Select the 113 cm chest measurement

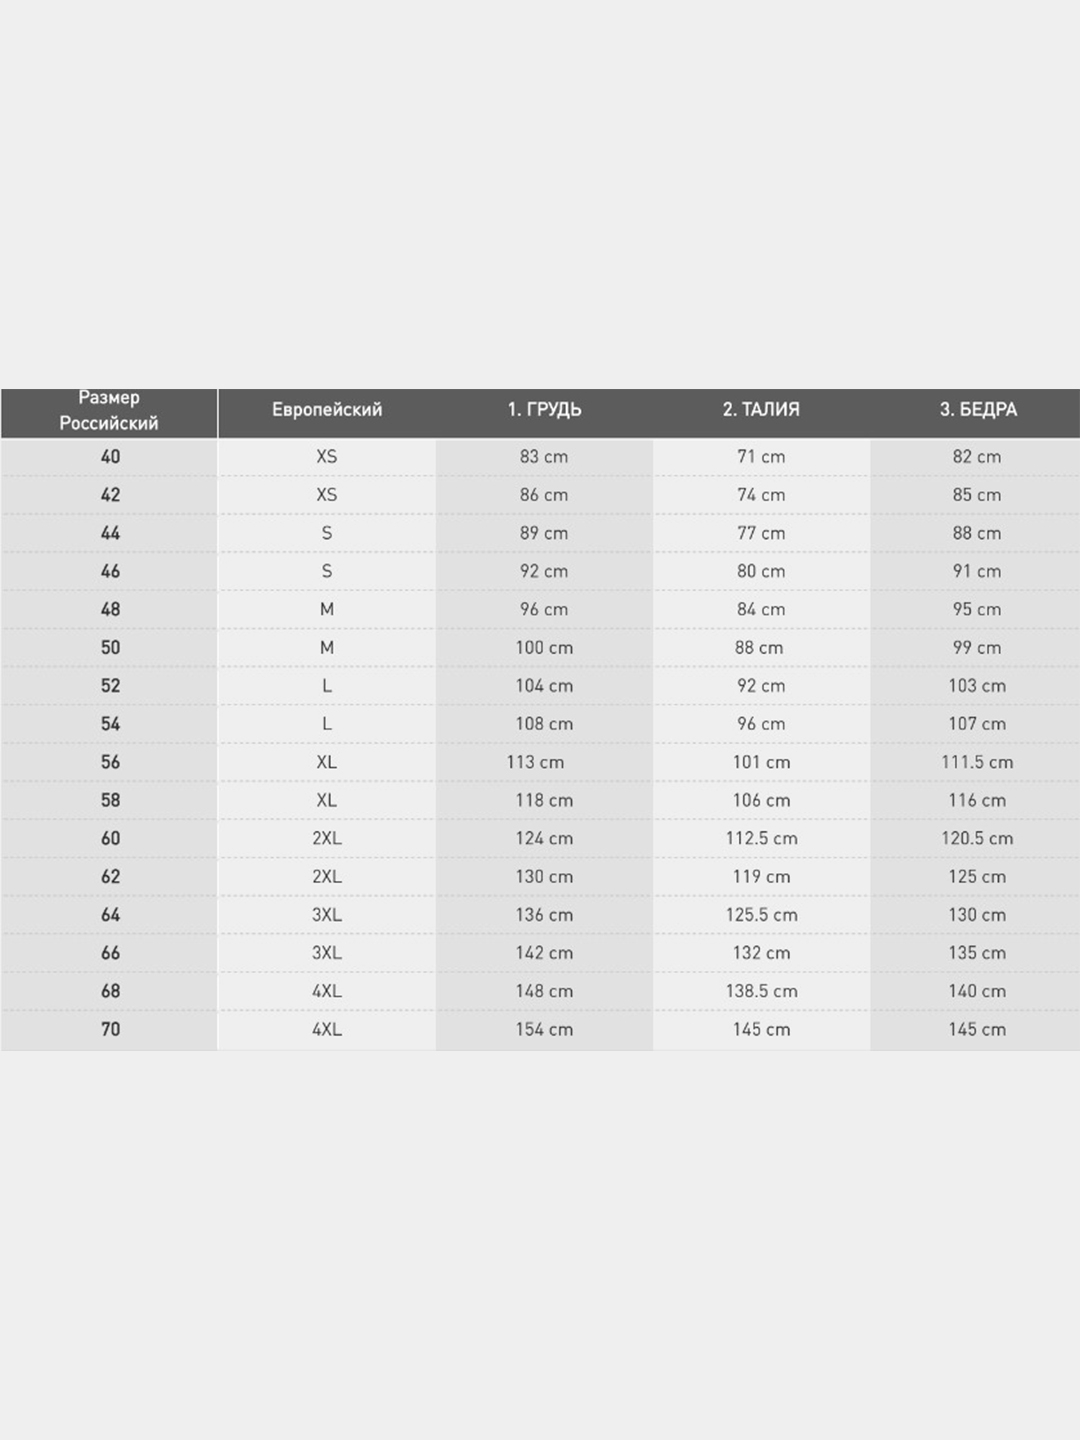pyautogui.click(x=535, y=762)
